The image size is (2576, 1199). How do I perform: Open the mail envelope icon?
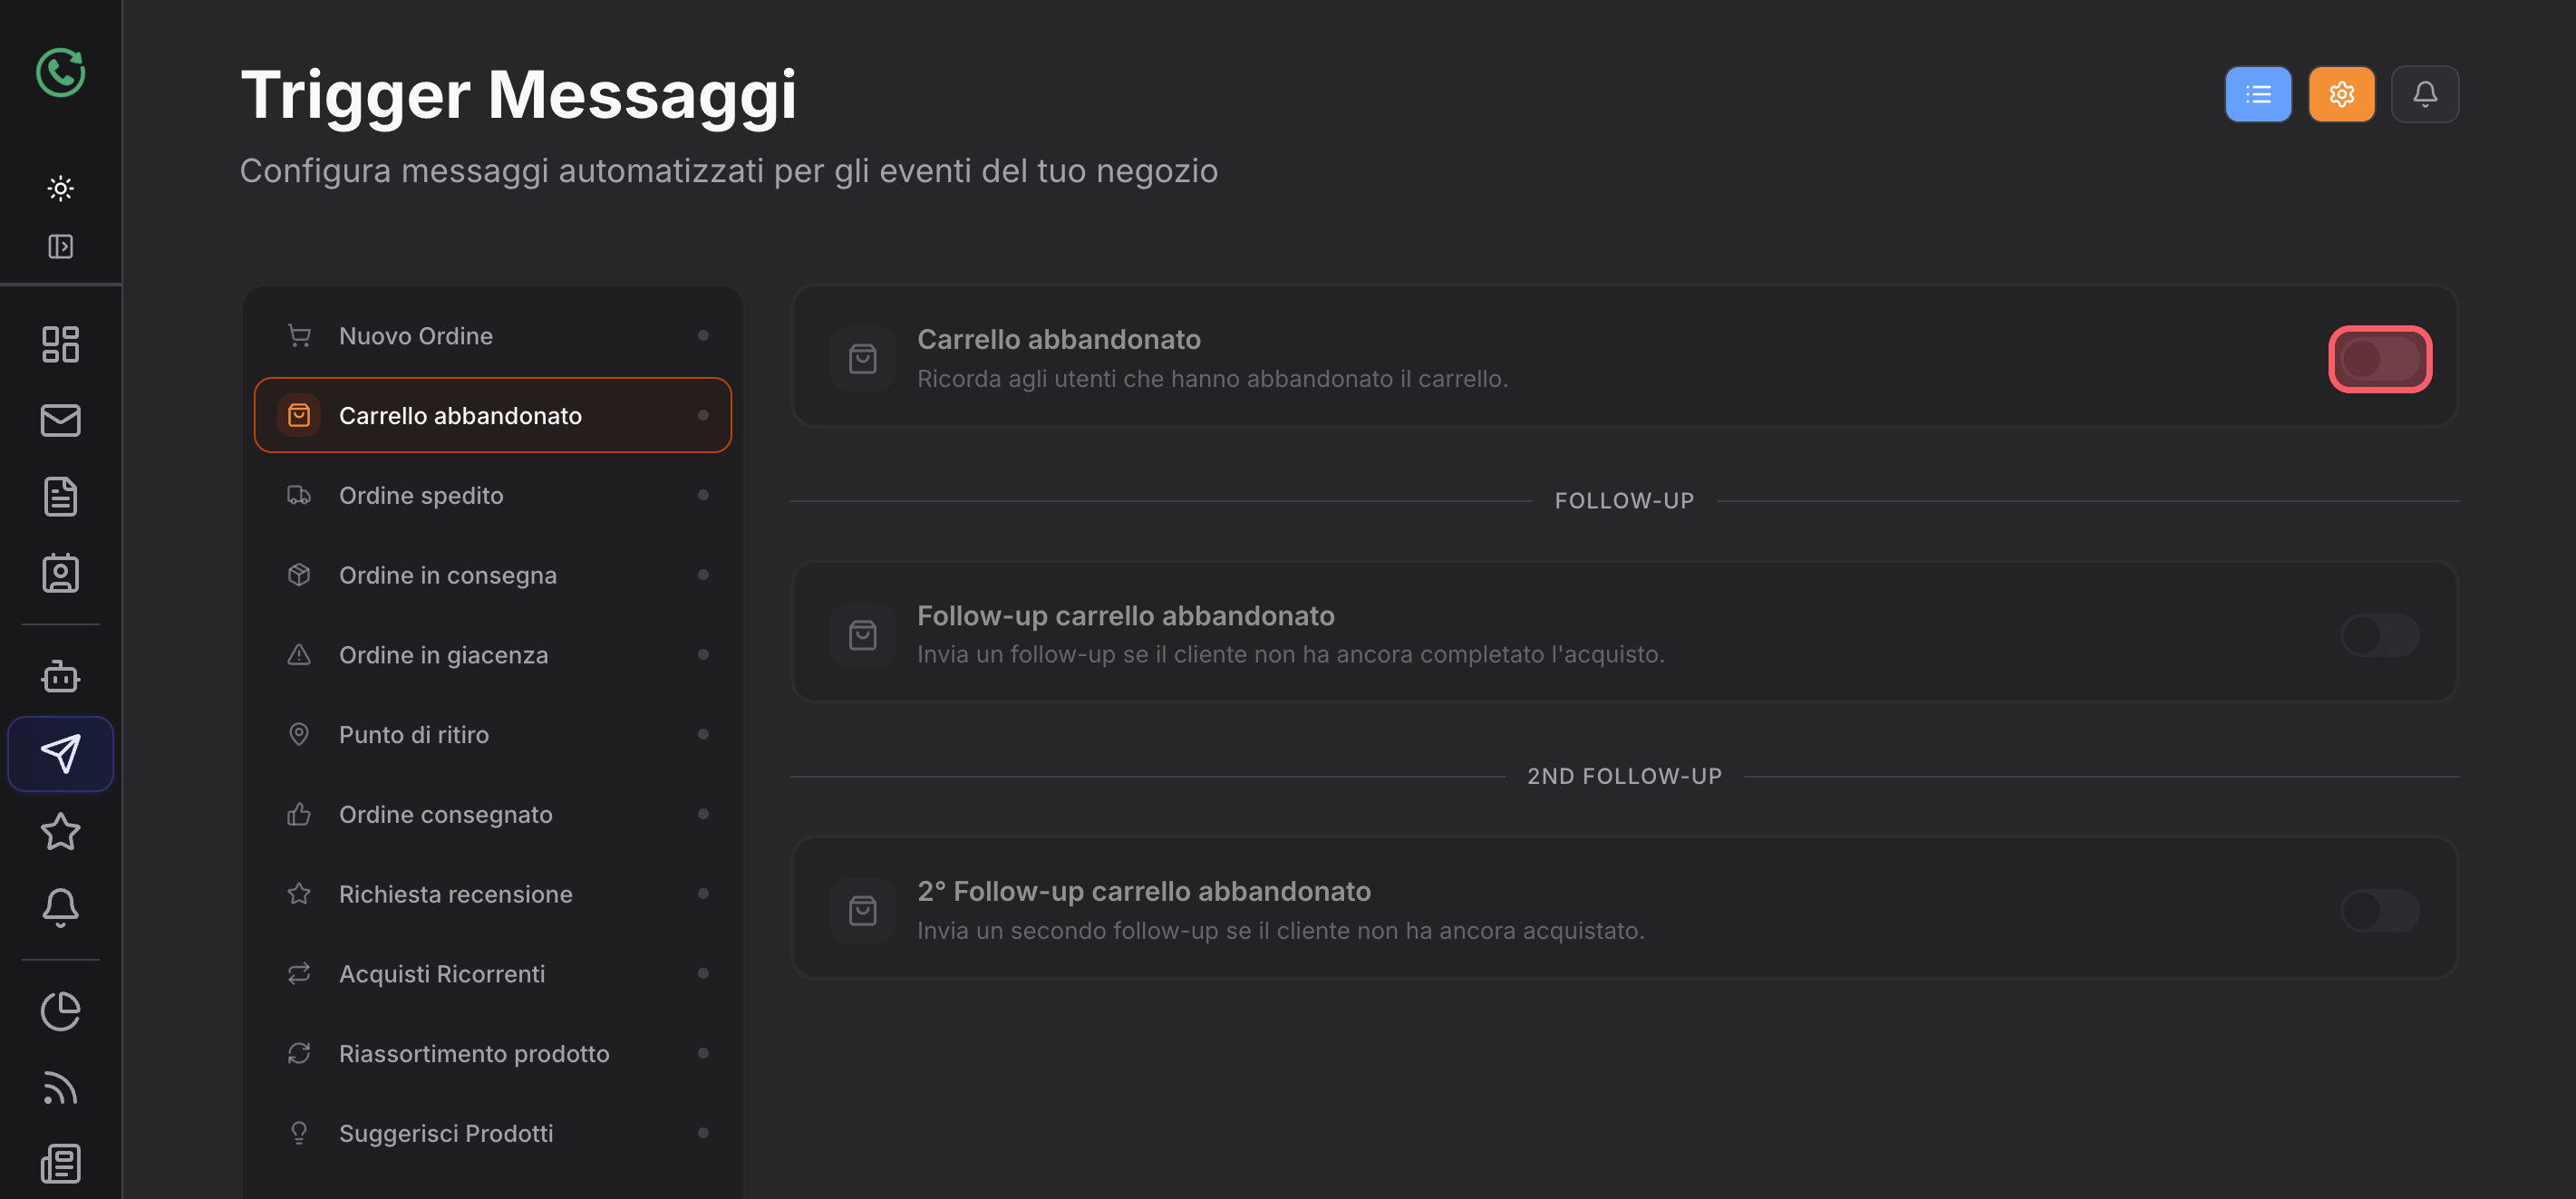pyautogui.click(x=60, y=421)
